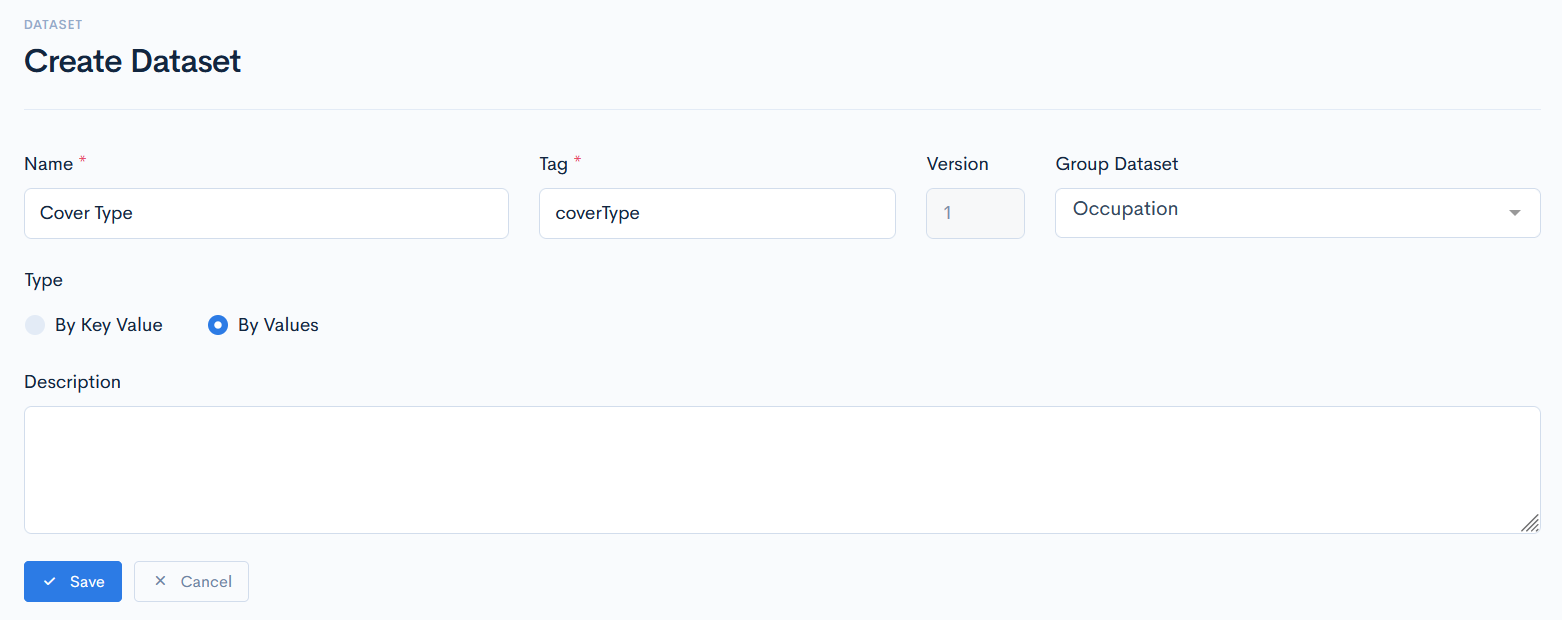
Task: Click the chevron on Group Dataset dropdown
Action: [1516, 213]
